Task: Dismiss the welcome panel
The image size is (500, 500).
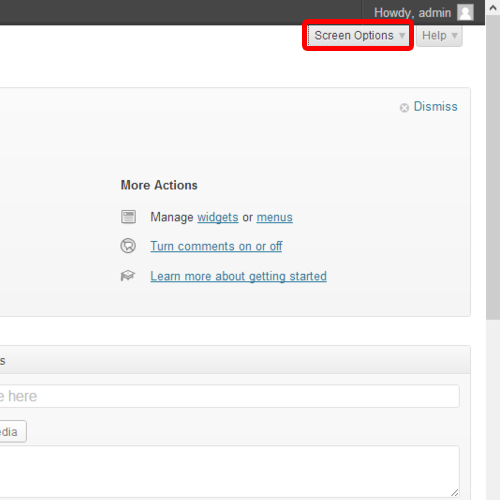Action: 435,107
